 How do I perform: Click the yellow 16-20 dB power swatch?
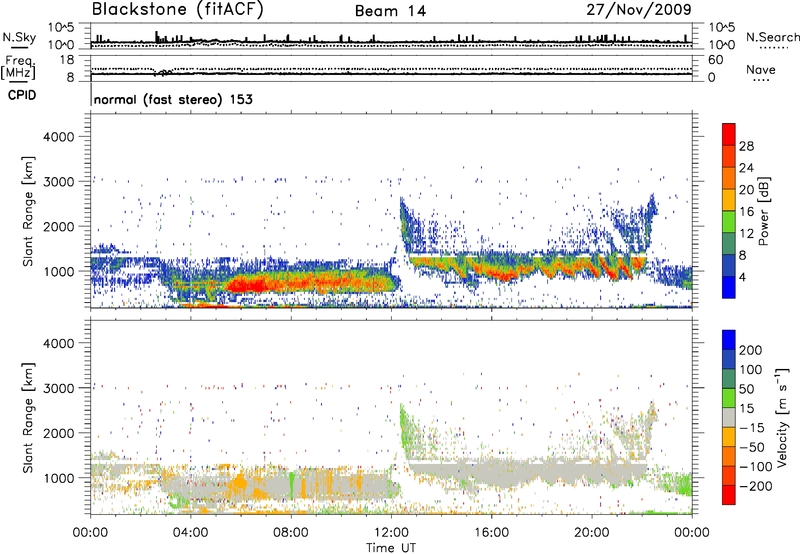(x=729, y=200)
